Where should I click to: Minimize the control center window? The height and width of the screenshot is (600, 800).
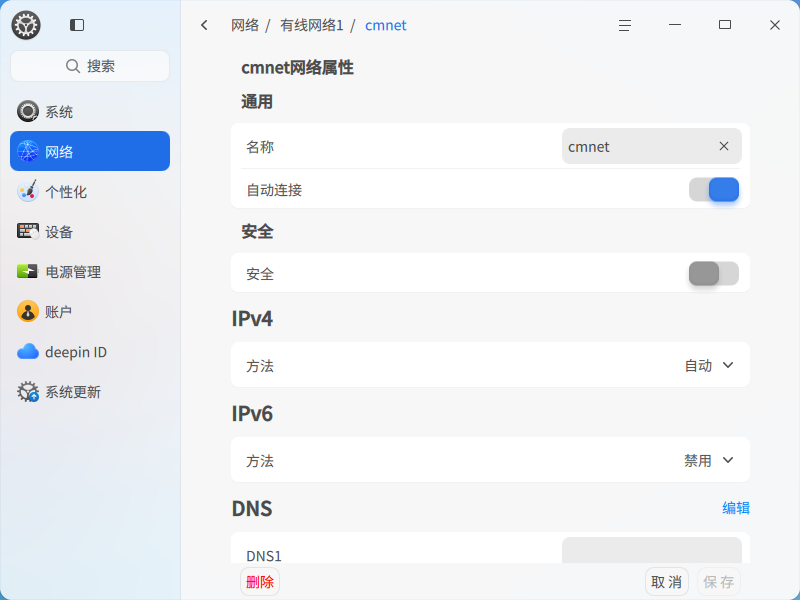click(x=675, y=25)
